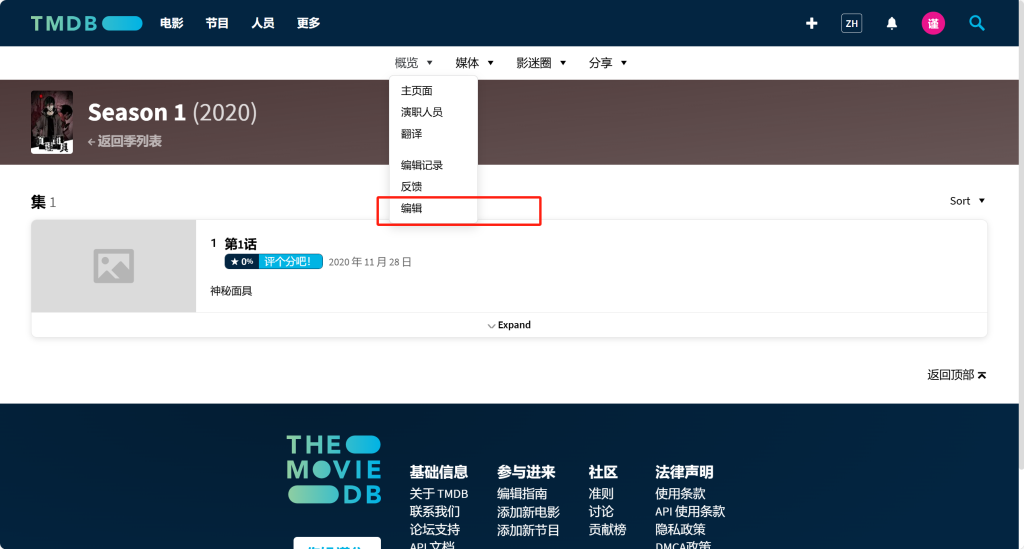The image size is (1024, 549).
Task: Click the plus add-content icon
Action: (811, 23)
